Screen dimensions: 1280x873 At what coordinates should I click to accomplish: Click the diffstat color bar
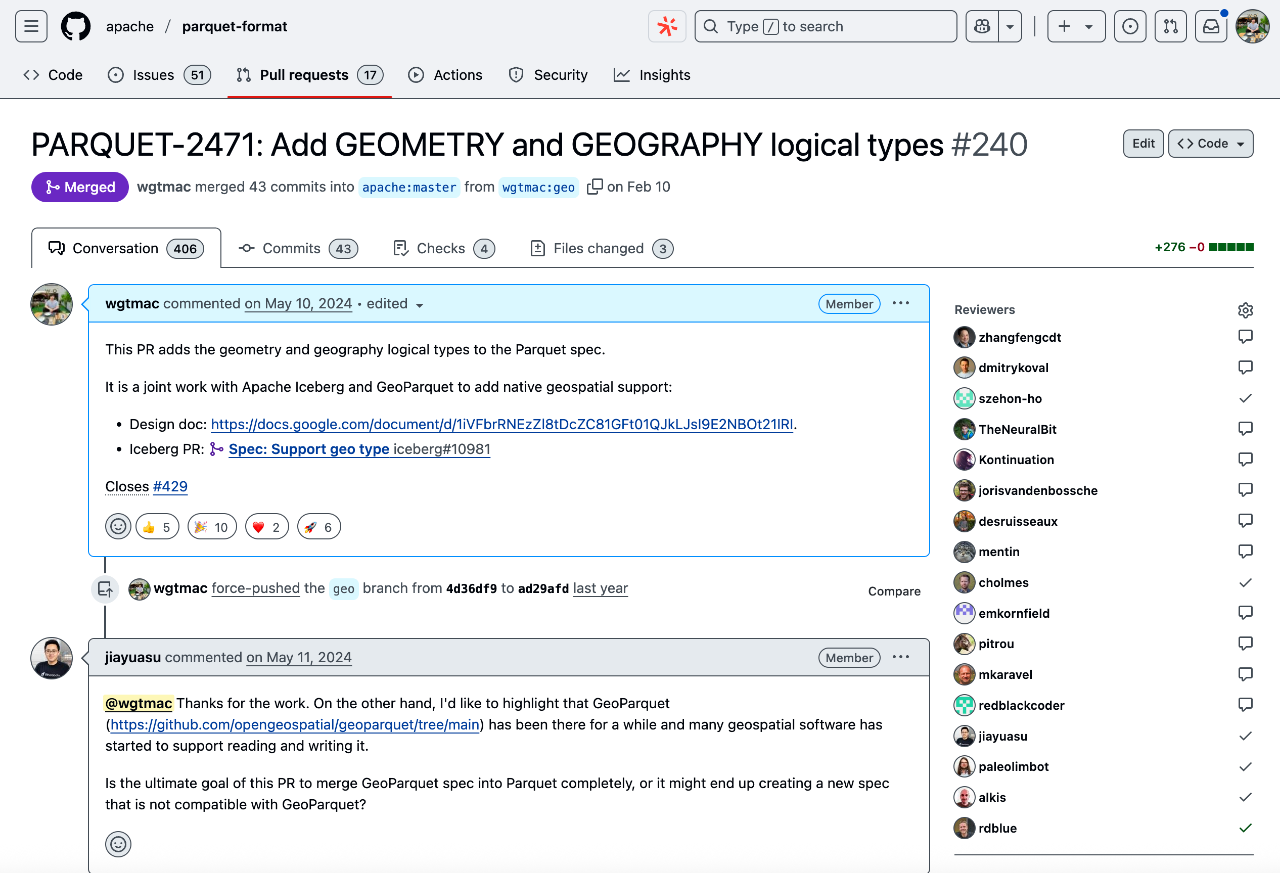click(x=1231, y=248)
